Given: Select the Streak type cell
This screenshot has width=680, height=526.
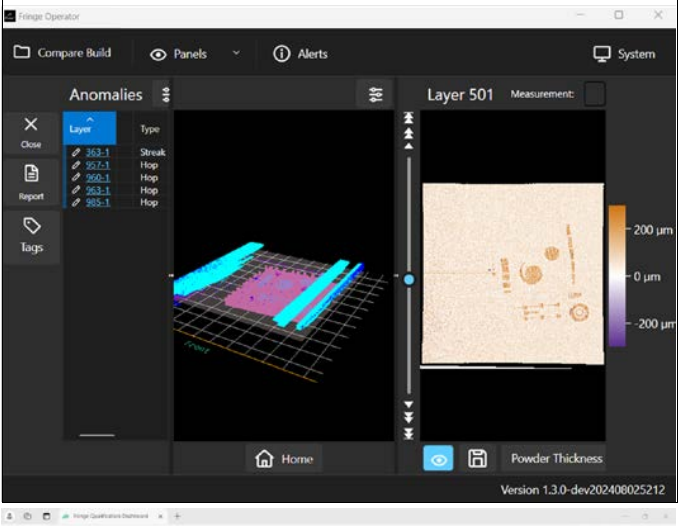Looking at the screenshot, I should [153, 152].
